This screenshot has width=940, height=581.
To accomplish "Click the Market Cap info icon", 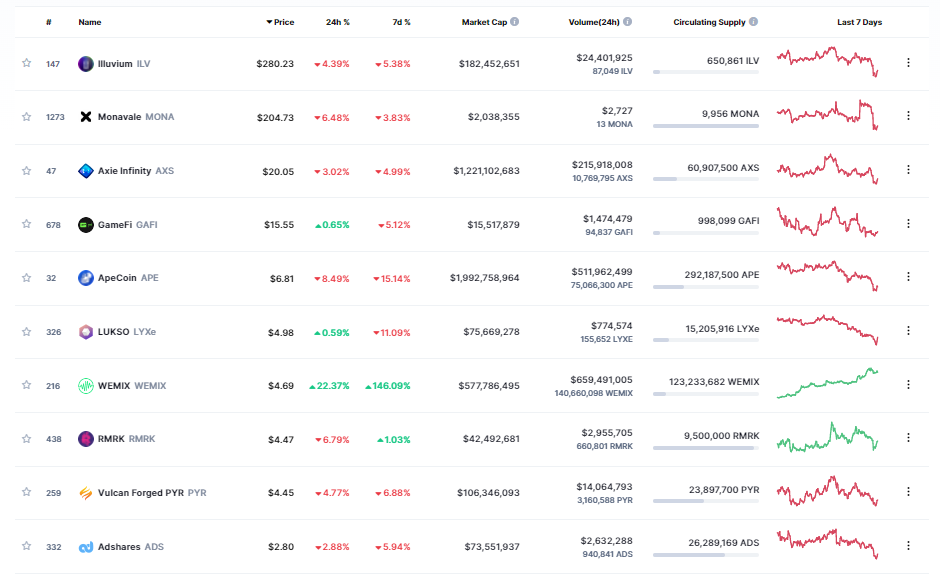I will click(514, 22).
